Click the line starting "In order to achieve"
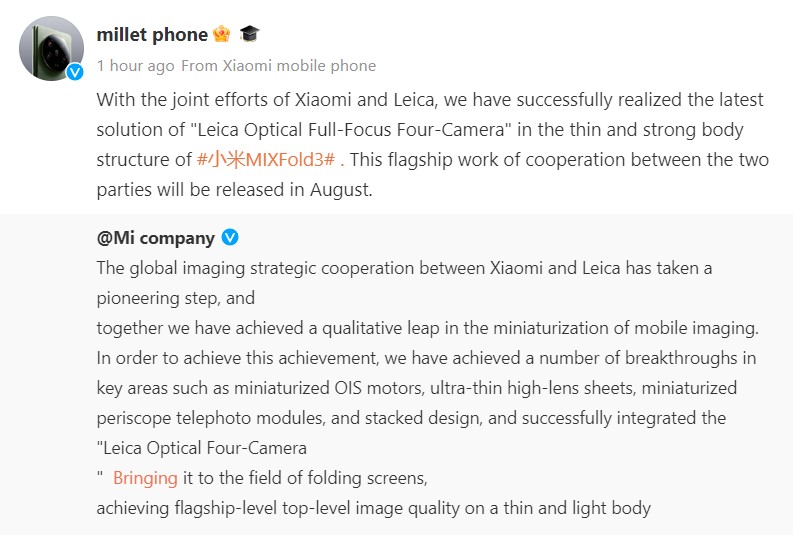 [x=426, y=358]
